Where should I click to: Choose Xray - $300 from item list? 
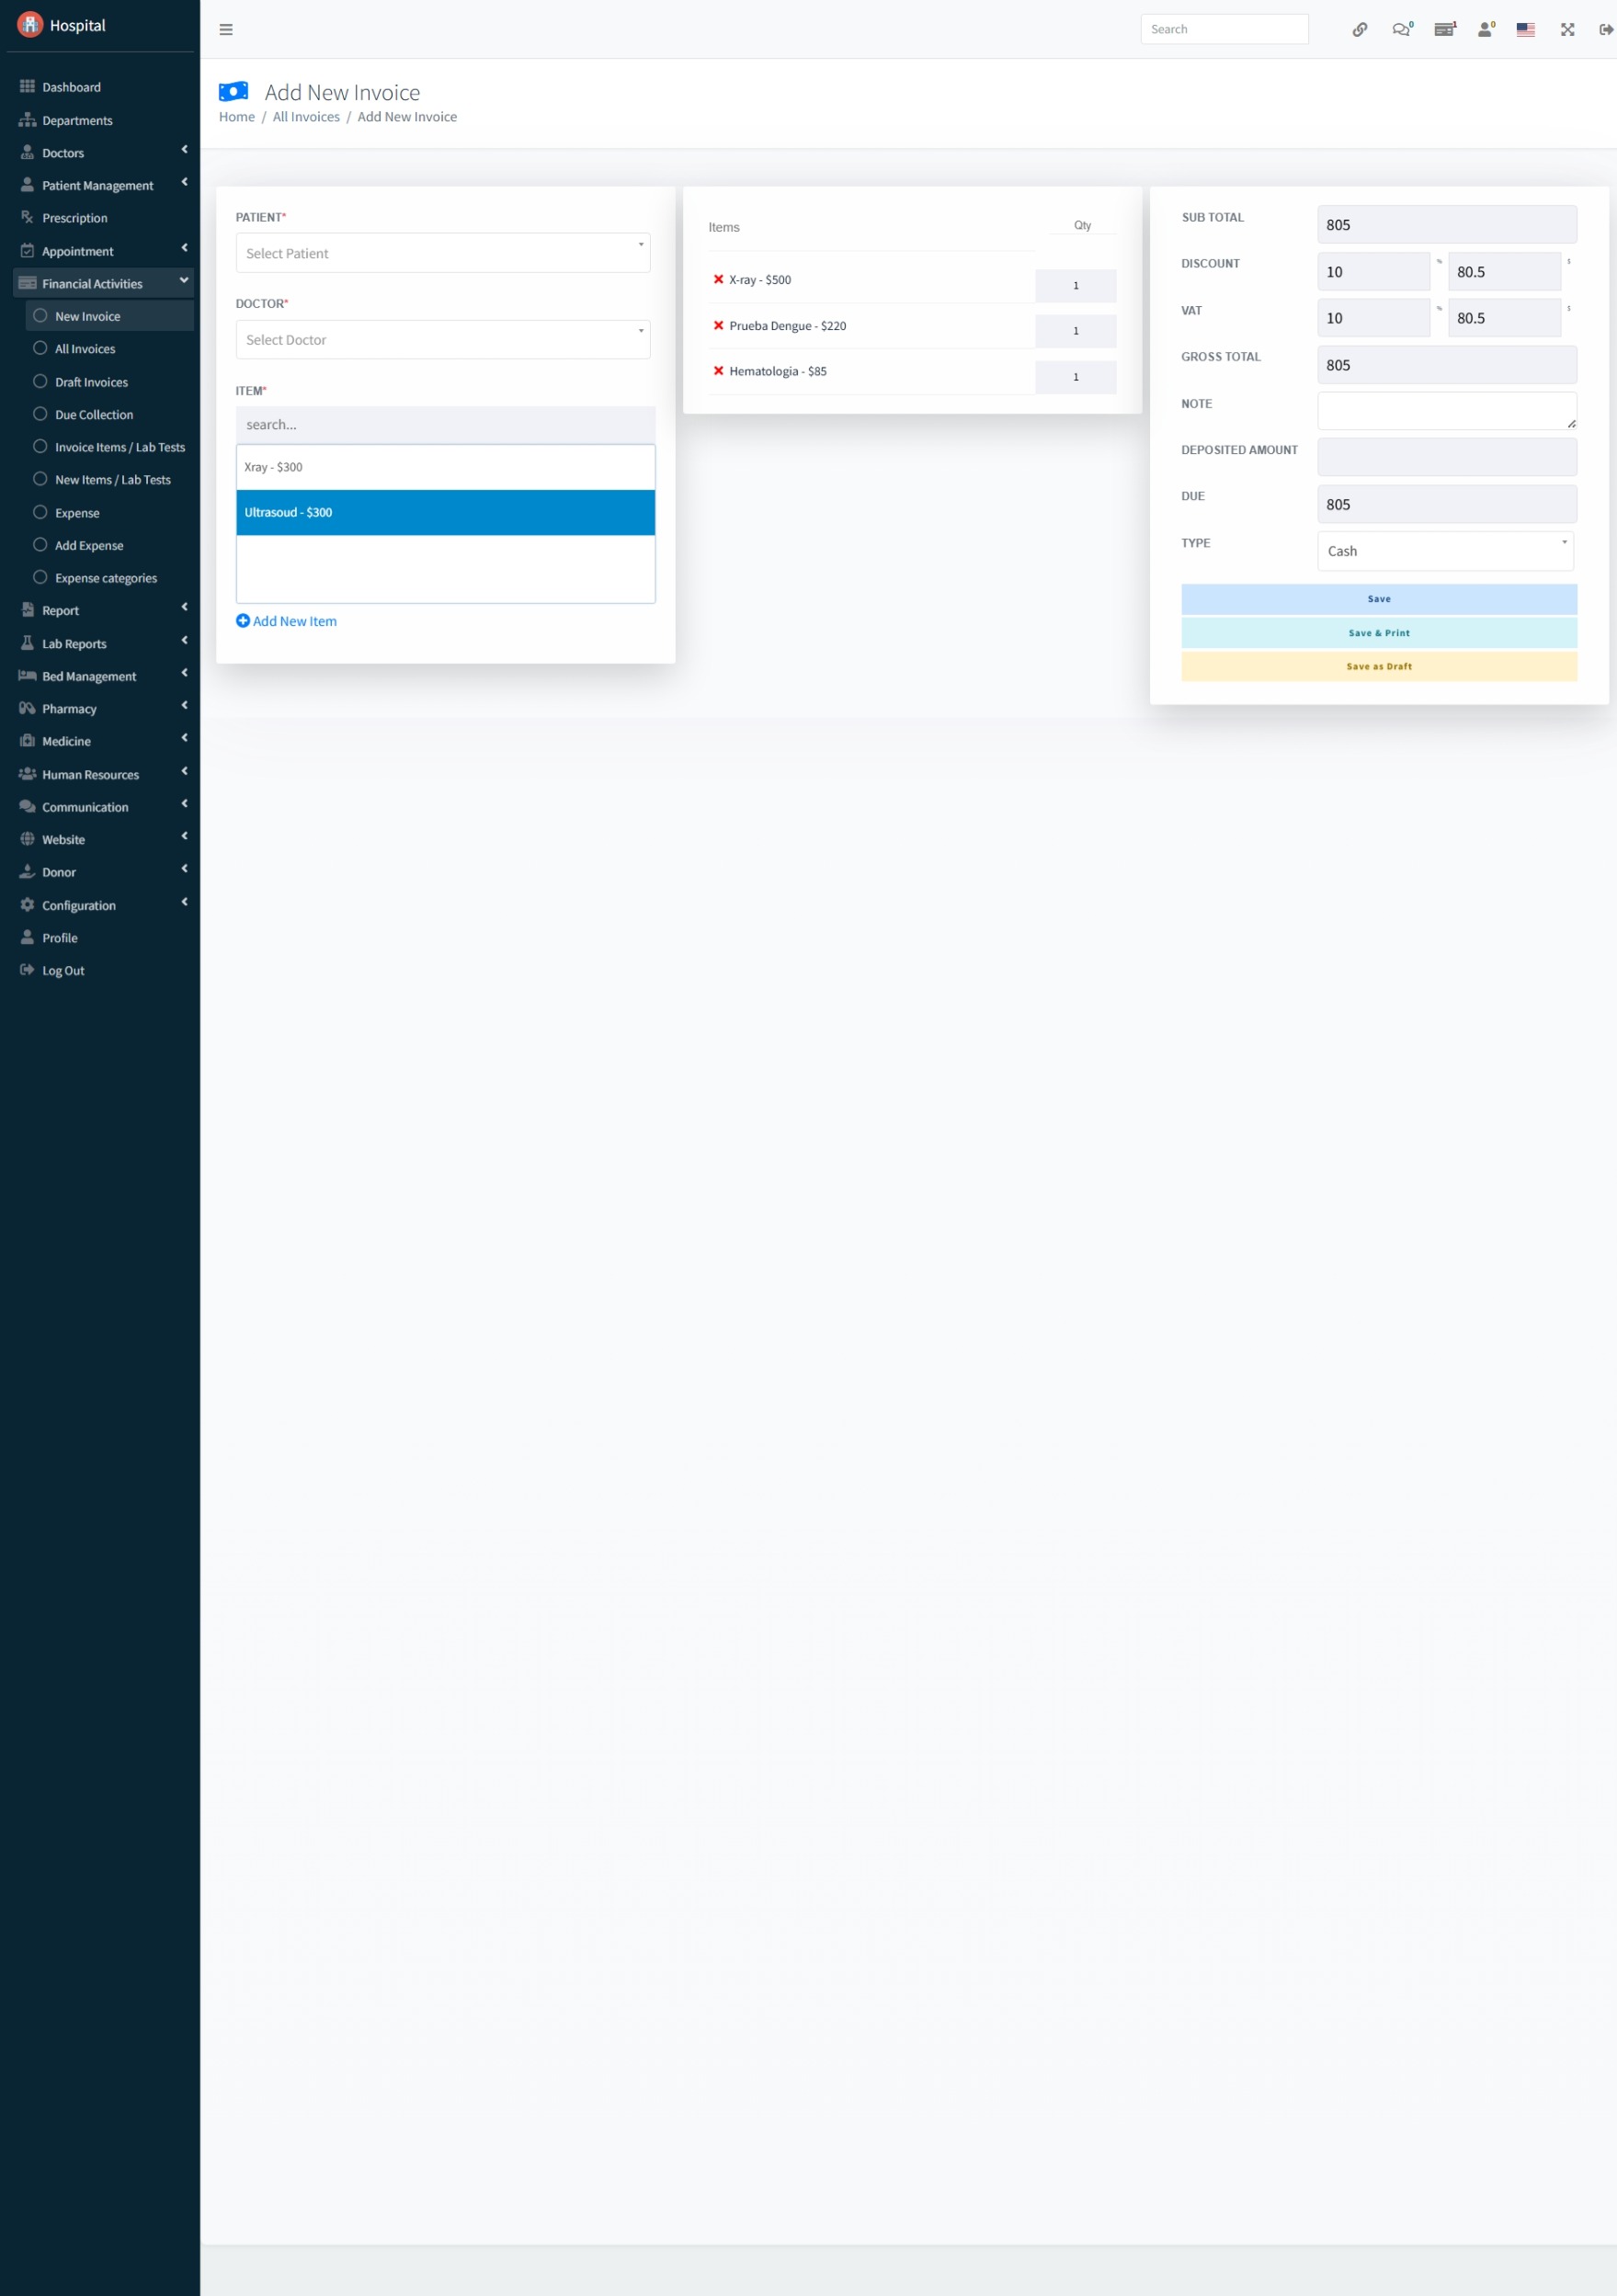446,467
